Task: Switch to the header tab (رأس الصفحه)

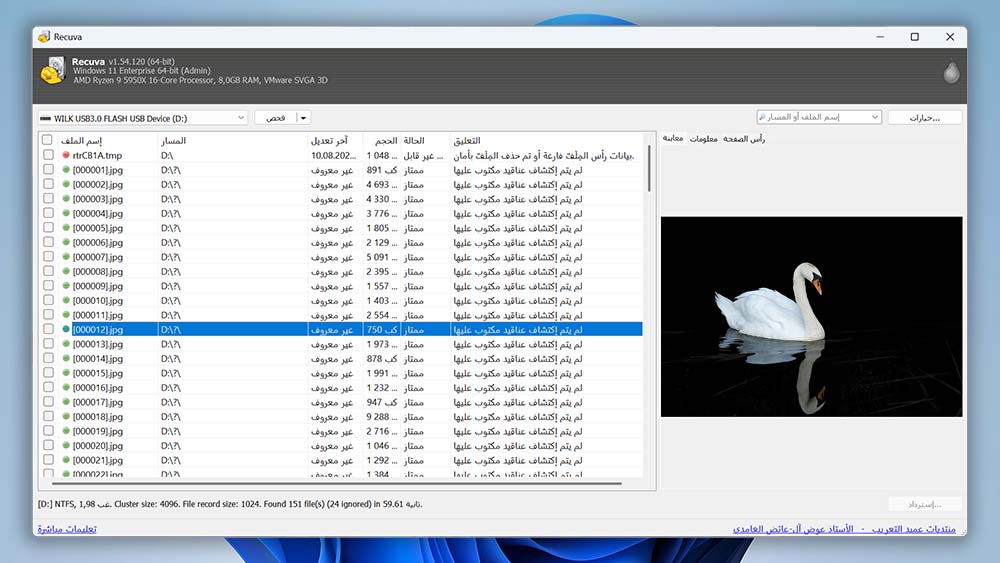Action: (x=744, y=138)
